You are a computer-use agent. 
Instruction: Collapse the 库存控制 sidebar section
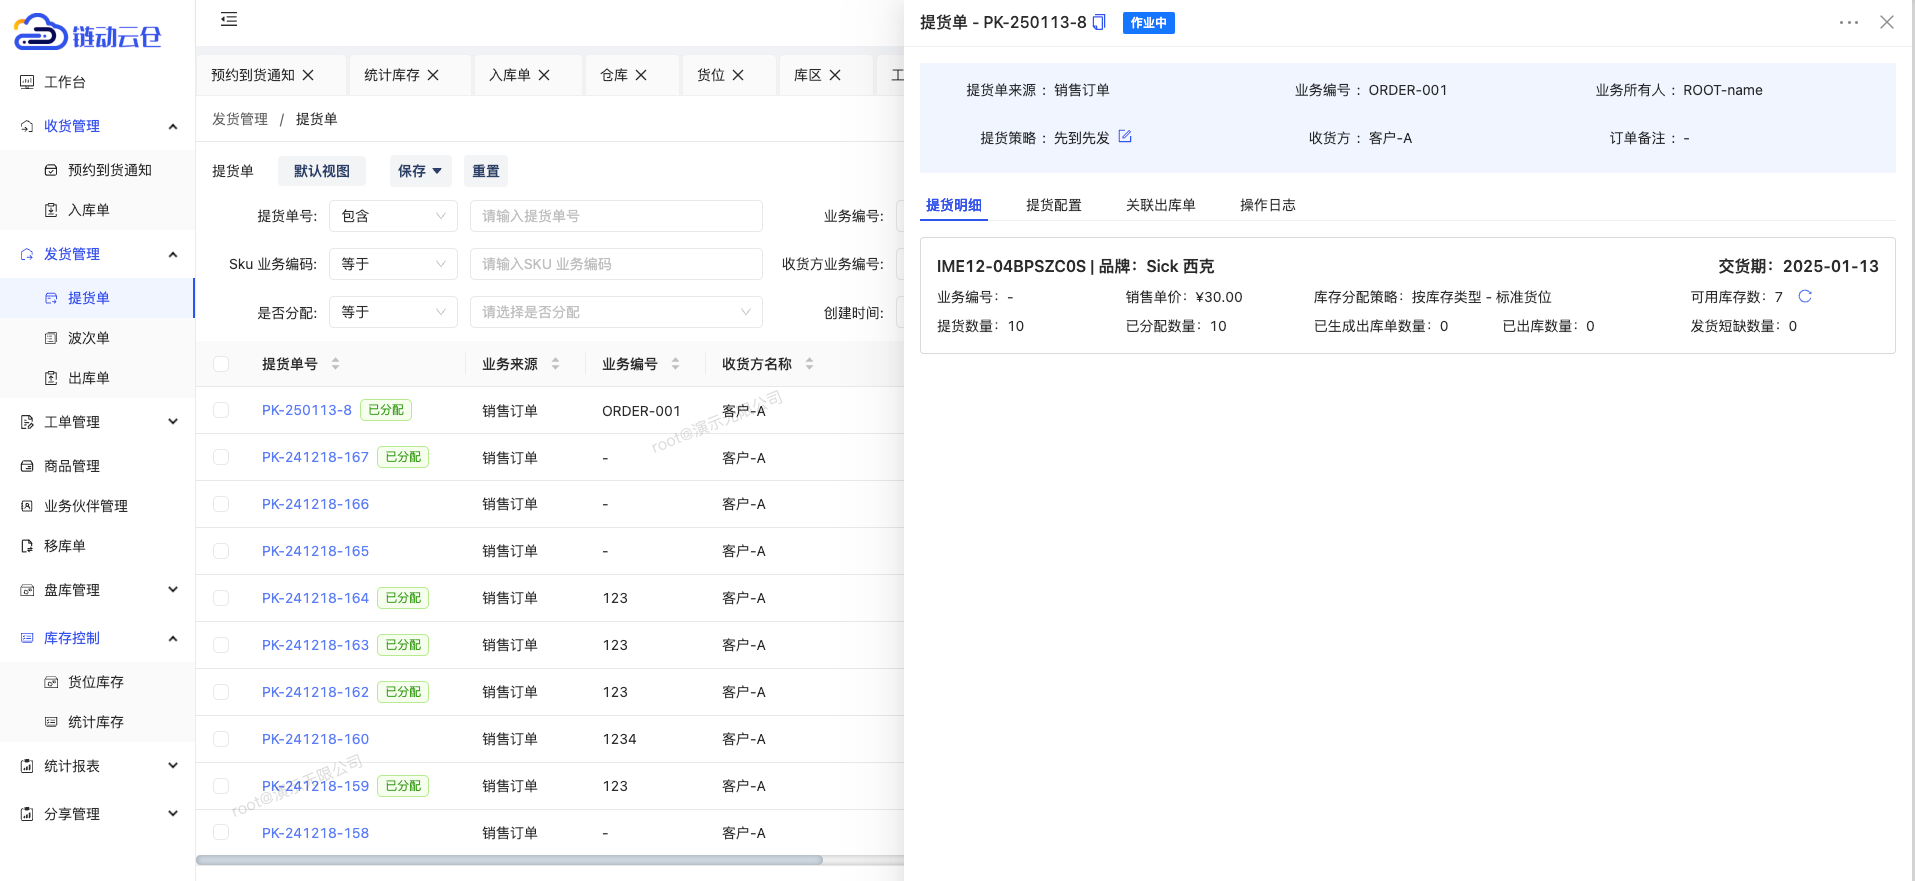pyautogui.click(x=173, y=638)
